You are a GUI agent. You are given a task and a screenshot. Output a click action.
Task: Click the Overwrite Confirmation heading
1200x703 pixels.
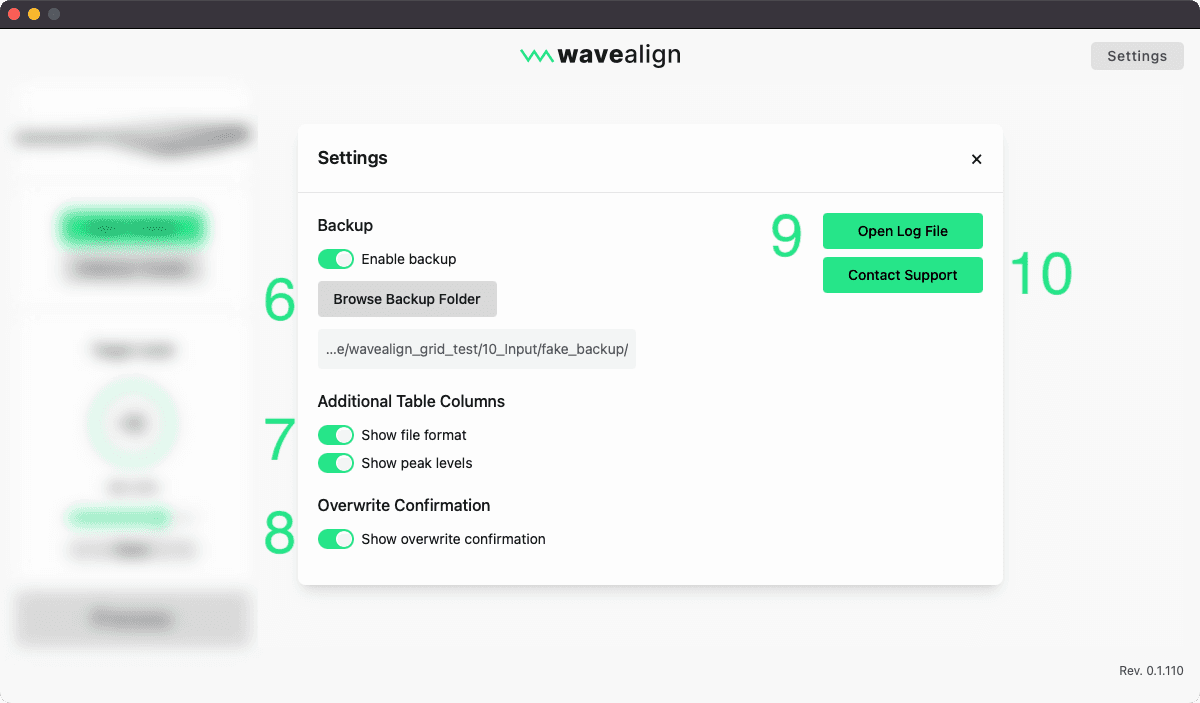click(x=404, y=506)
